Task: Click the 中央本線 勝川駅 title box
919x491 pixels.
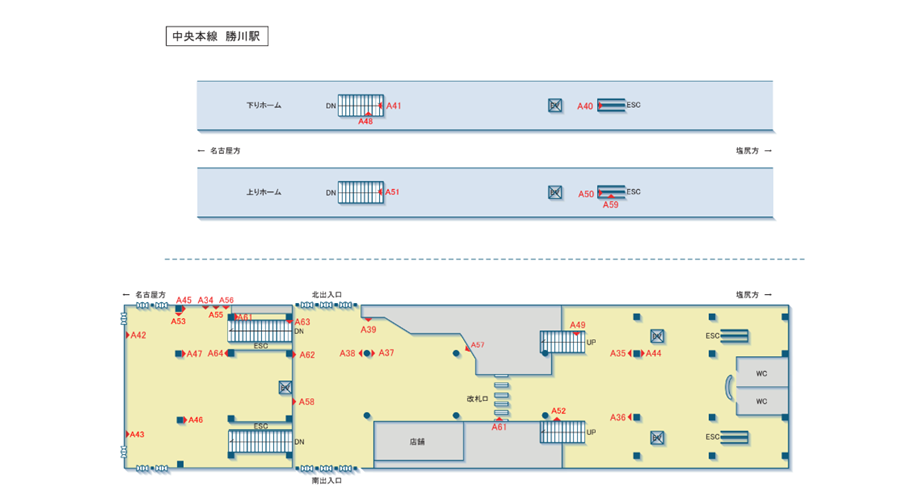Action: click(x=217, y=37)
